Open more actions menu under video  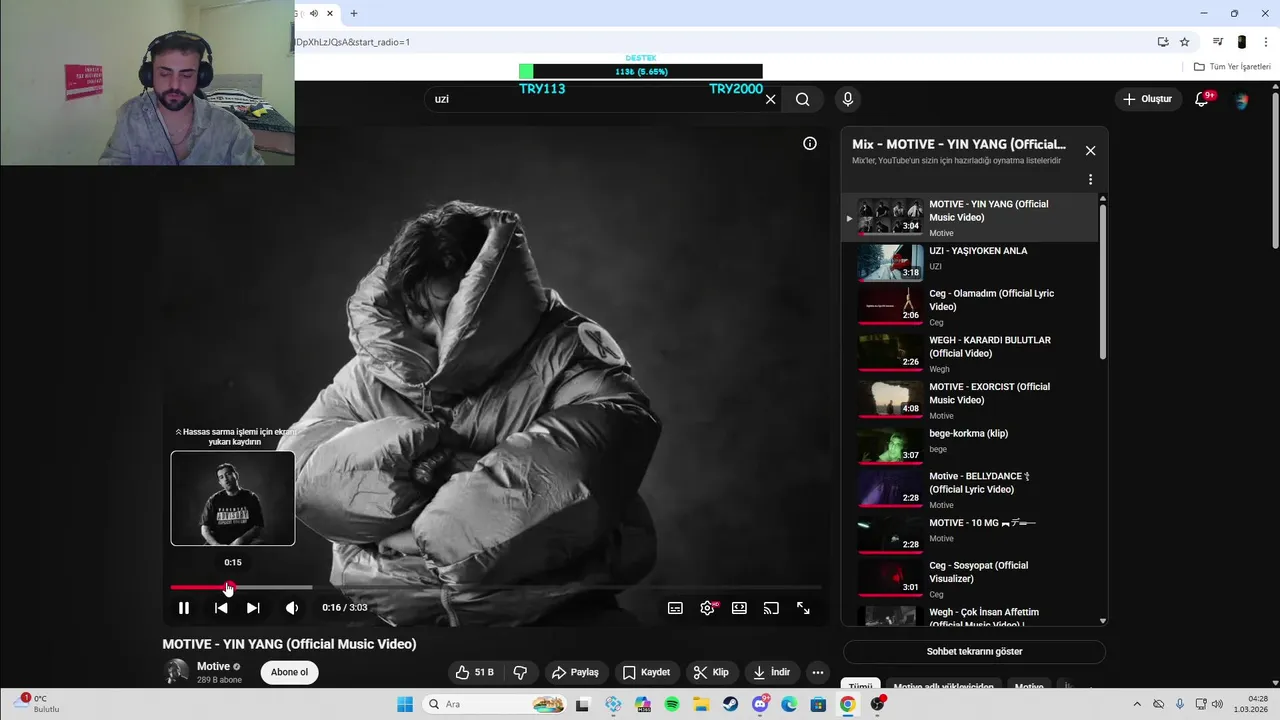click(x=818, y=672)
